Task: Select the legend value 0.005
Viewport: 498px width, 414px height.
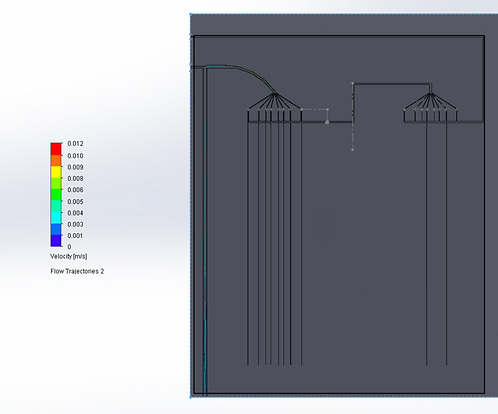Action: [x=75, y=201]
